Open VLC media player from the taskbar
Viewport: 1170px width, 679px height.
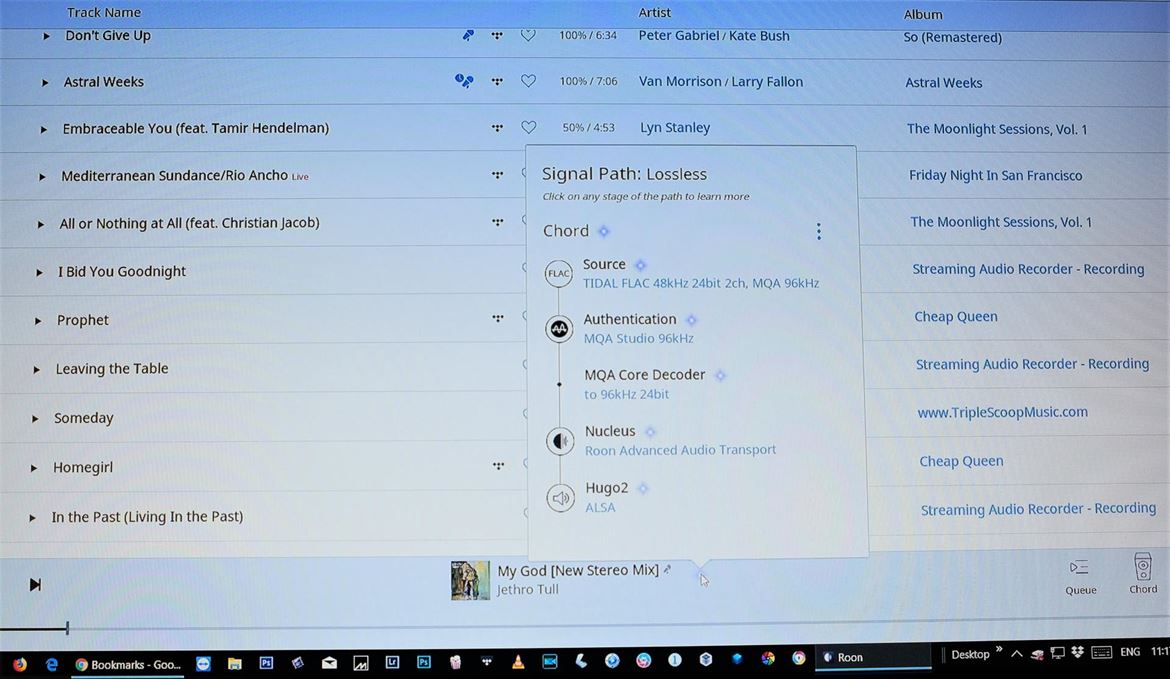point(518,662)
